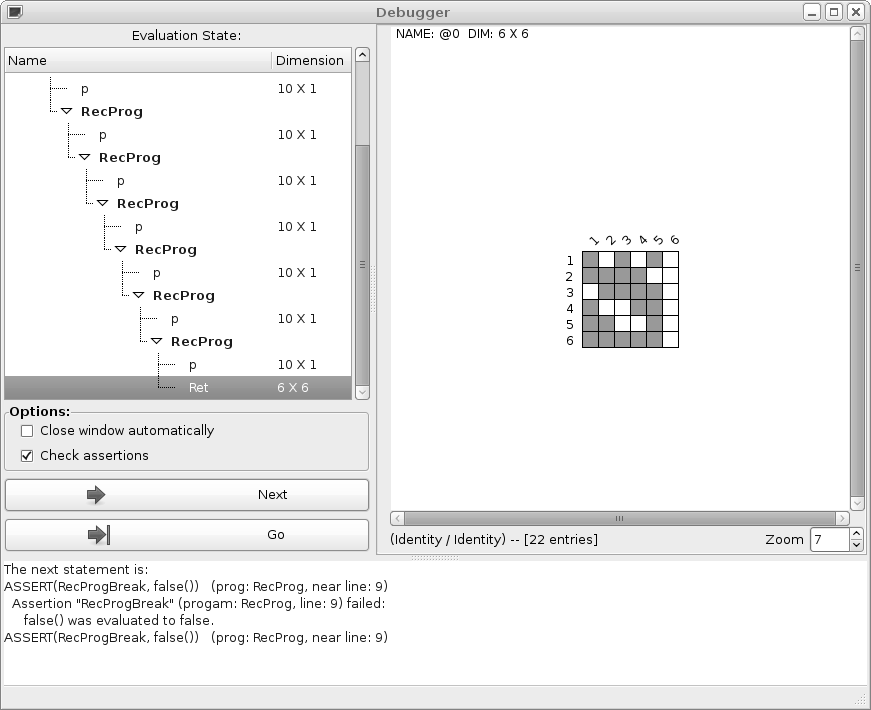The height and width of the screenshot is (710, 871).
Task: Decrease the Zoom value with down arrow
Action: point(856,545)
